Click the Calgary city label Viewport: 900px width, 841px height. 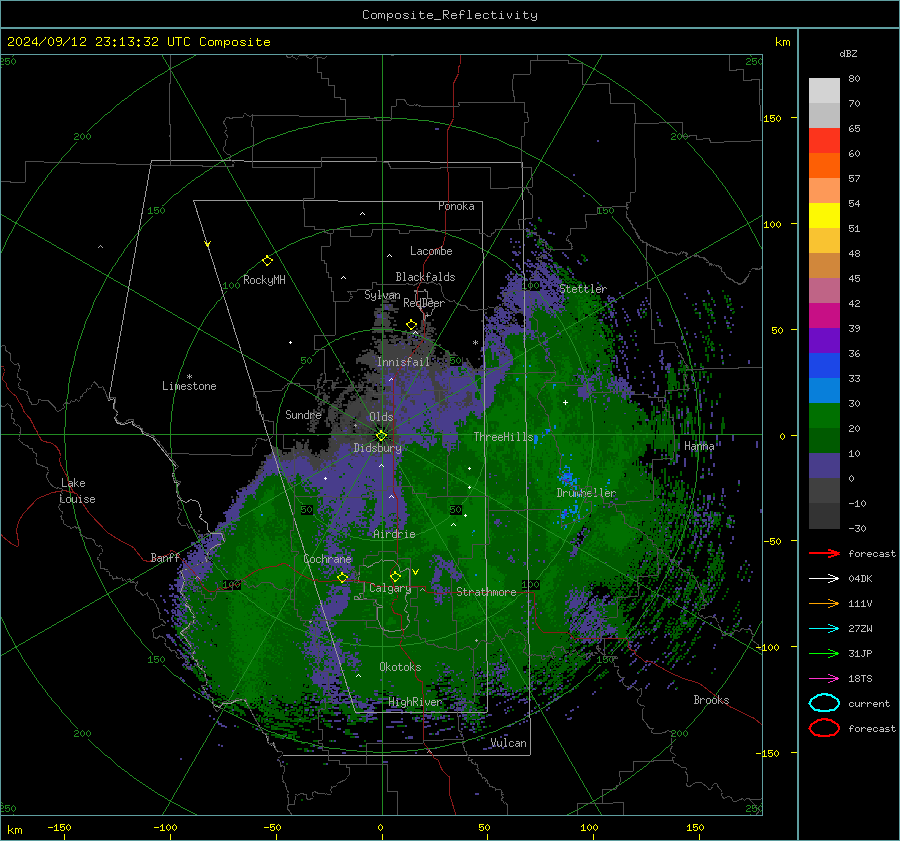click(x=390, y=588)
